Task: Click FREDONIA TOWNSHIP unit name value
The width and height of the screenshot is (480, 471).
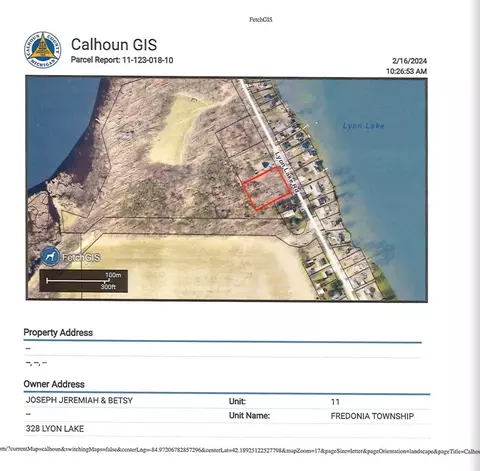Action: [x=372, y=416]
